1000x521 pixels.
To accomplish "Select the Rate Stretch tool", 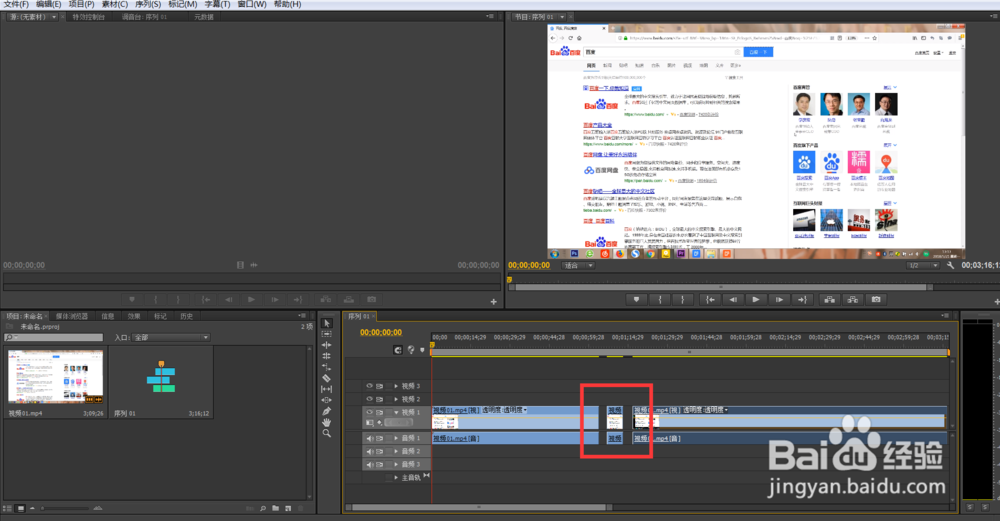I will 327,367.
